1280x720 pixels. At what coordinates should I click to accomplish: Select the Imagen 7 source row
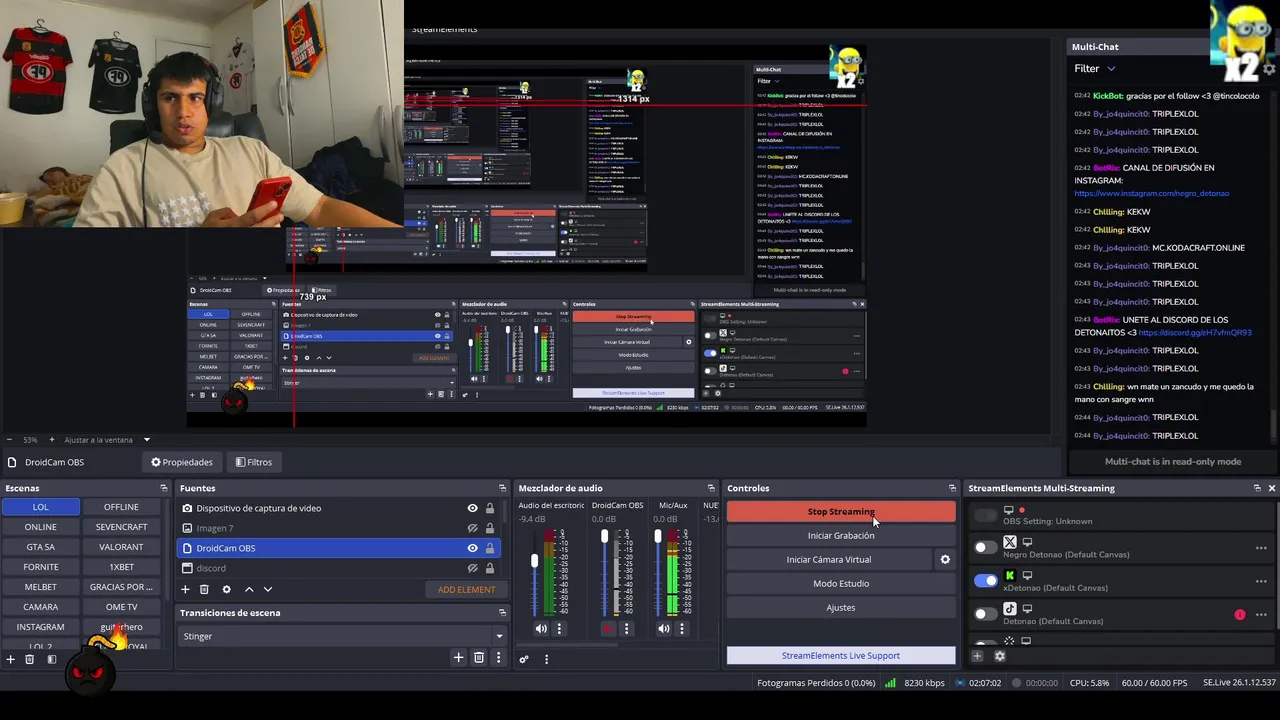pos(339,528)
